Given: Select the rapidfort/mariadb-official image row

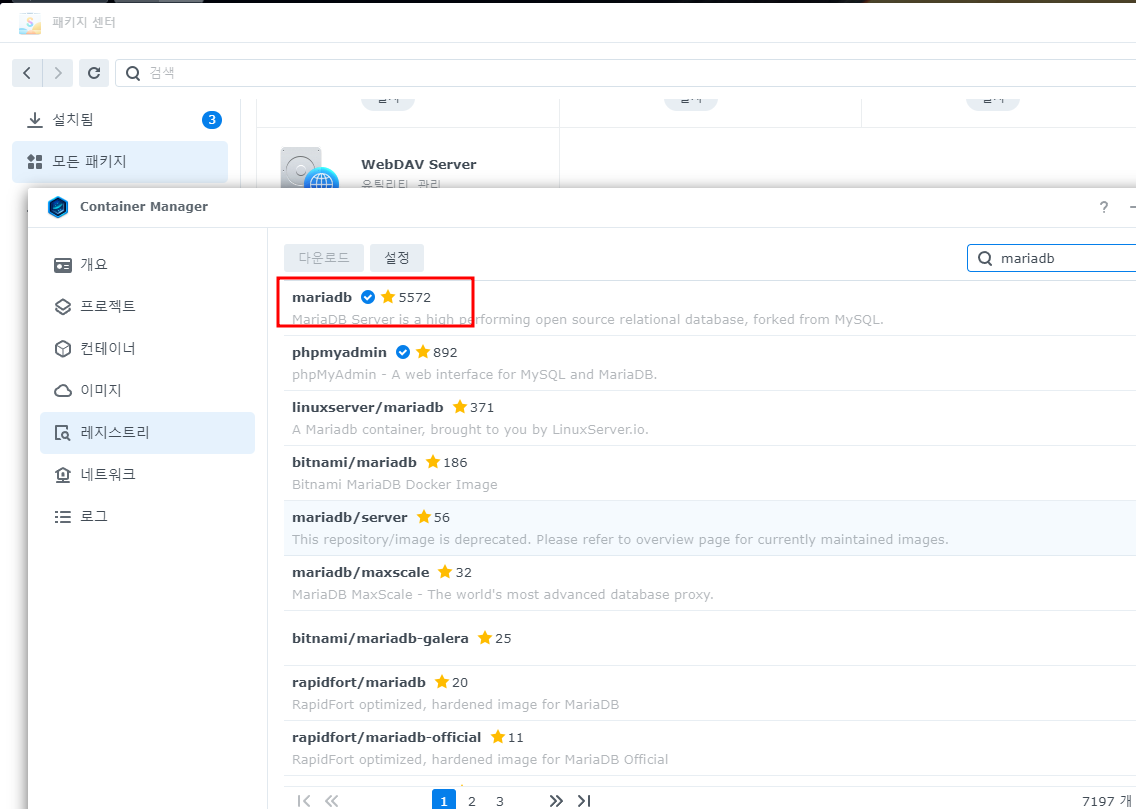Looking at the screenshot, I should 710,749.
